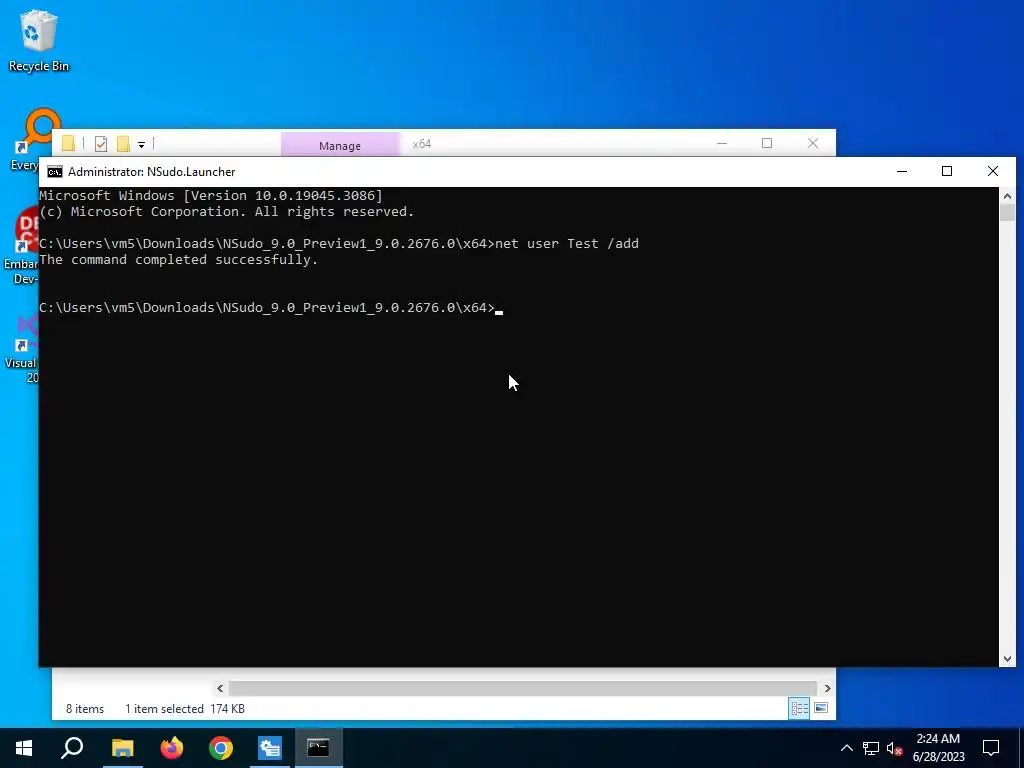Open the Windows Start menu
The height and width of the screenshot is (768, 1024).
pos(24,748)
